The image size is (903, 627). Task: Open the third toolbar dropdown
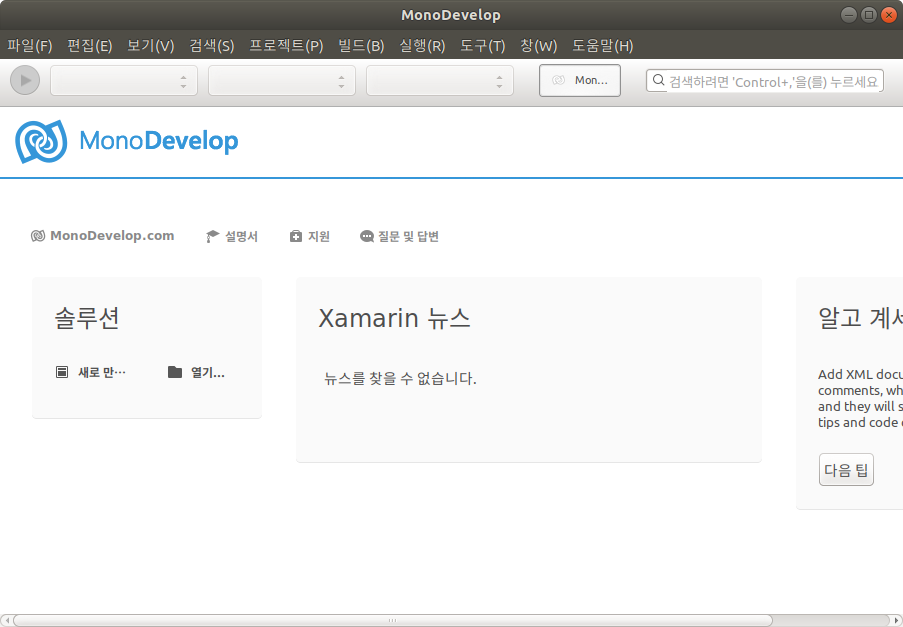pos(439,81)
